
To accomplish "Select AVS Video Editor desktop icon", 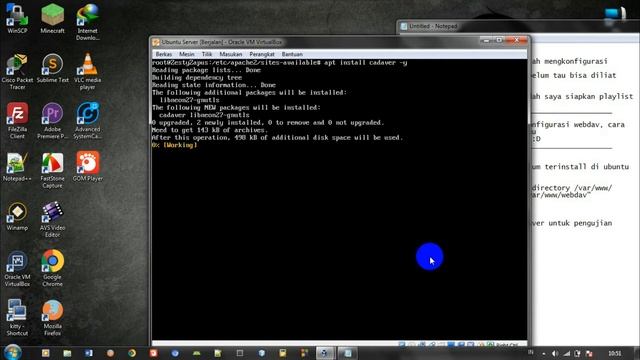I will pos(52,220).
